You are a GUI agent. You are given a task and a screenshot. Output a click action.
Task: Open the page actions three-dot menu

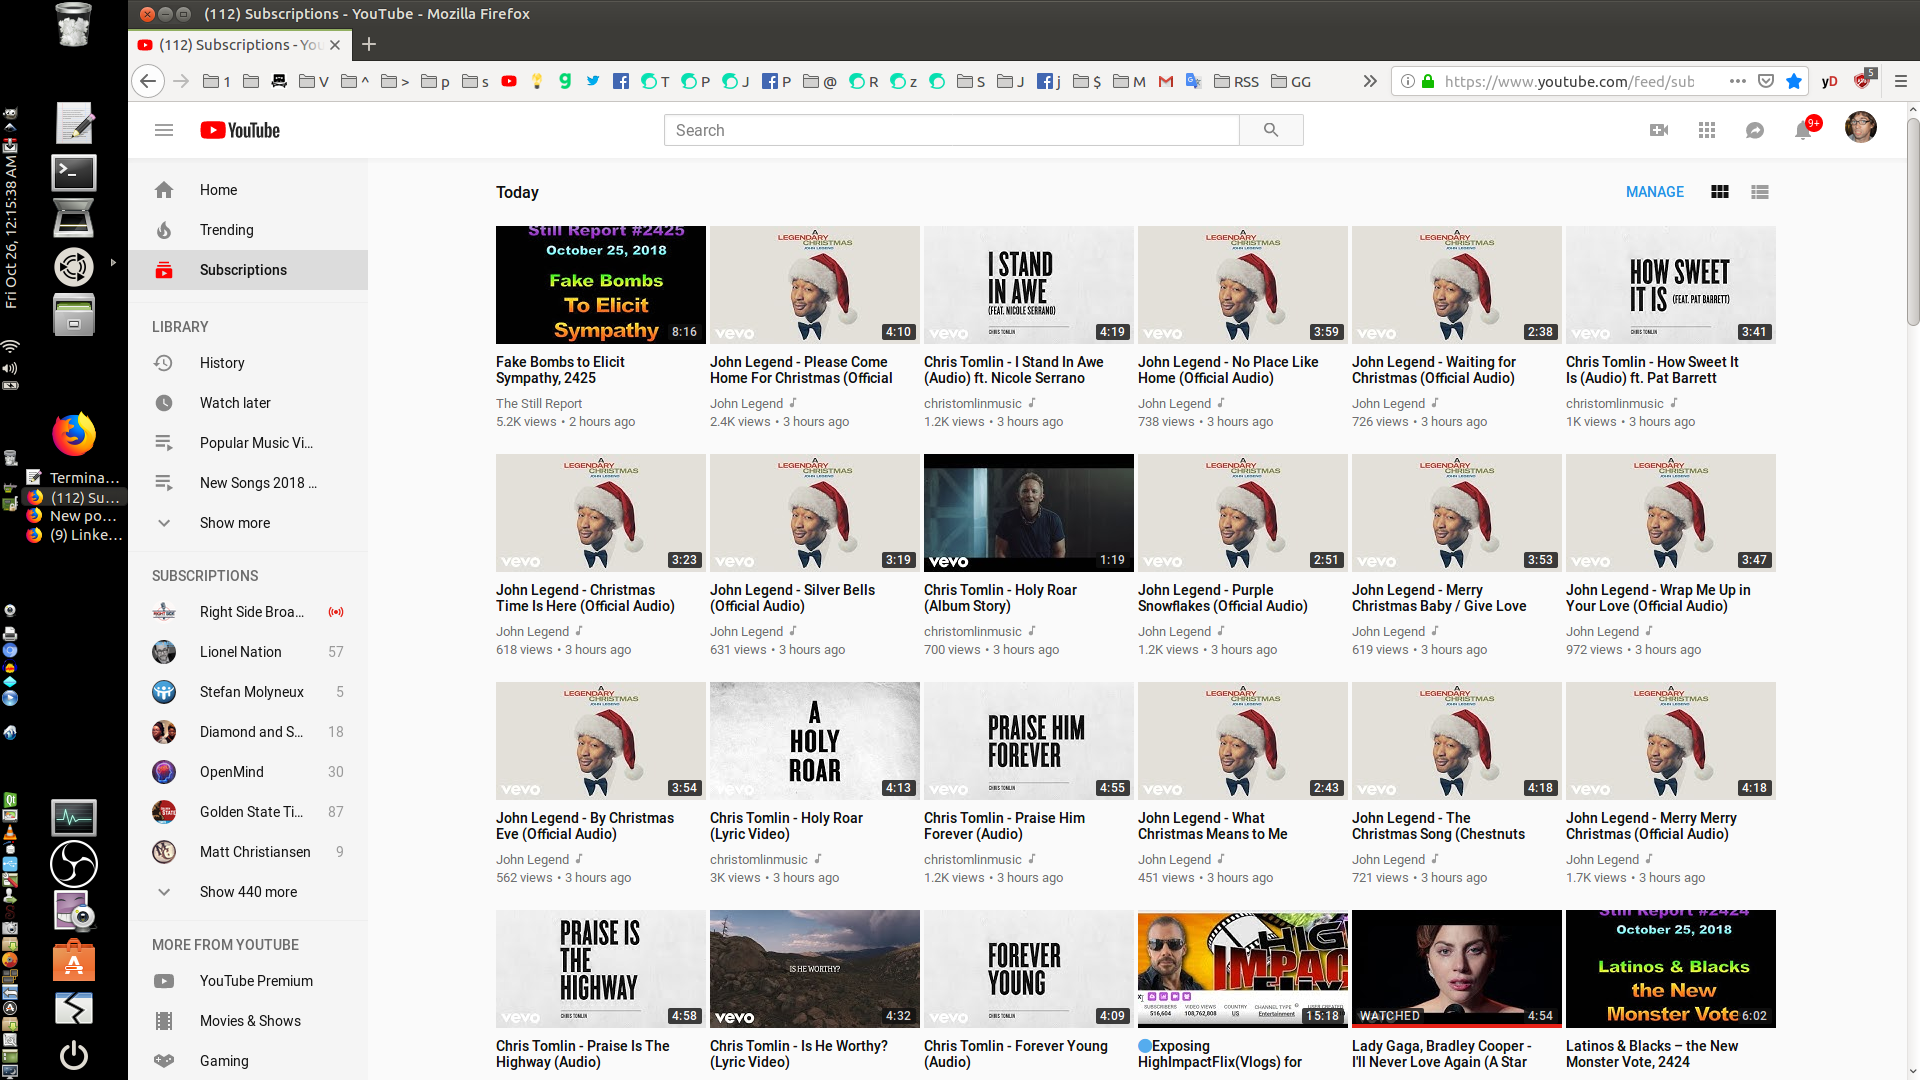point(1738,81)
